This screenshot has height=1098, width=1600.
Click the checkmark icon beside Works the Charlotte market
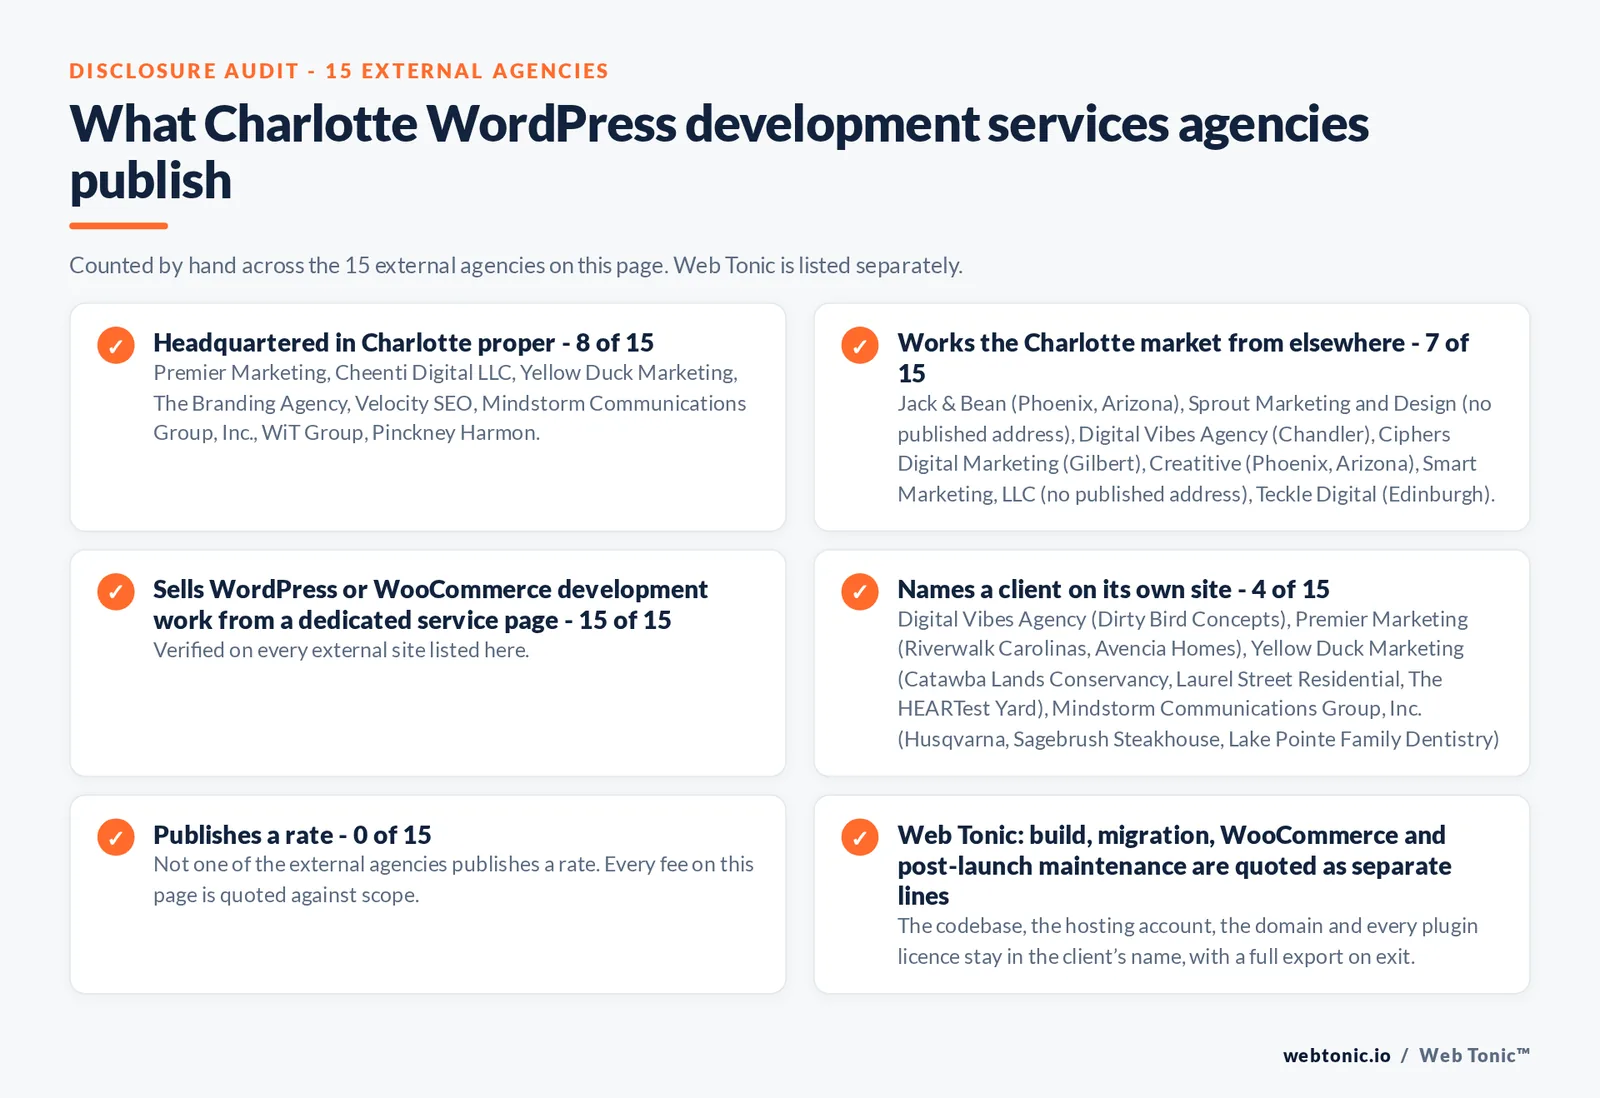point(860,345)
